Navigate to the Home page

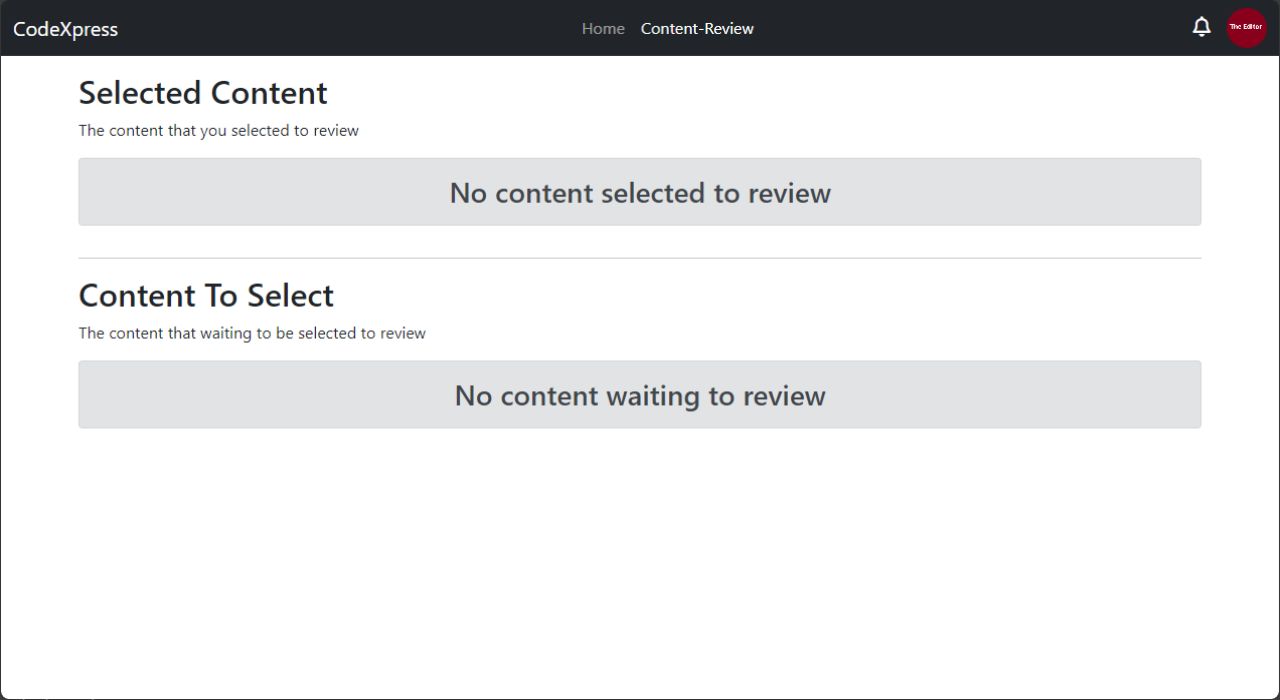tap(603, 29)
